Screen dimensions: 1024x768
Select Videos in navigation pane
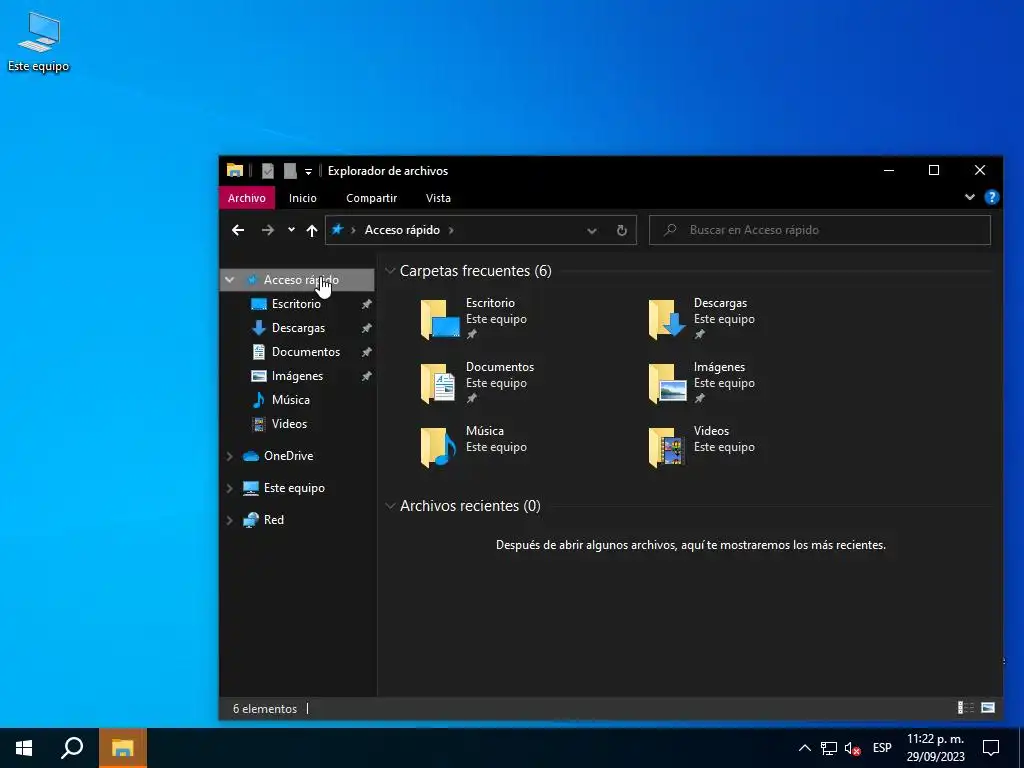click(x=289, y=424)
